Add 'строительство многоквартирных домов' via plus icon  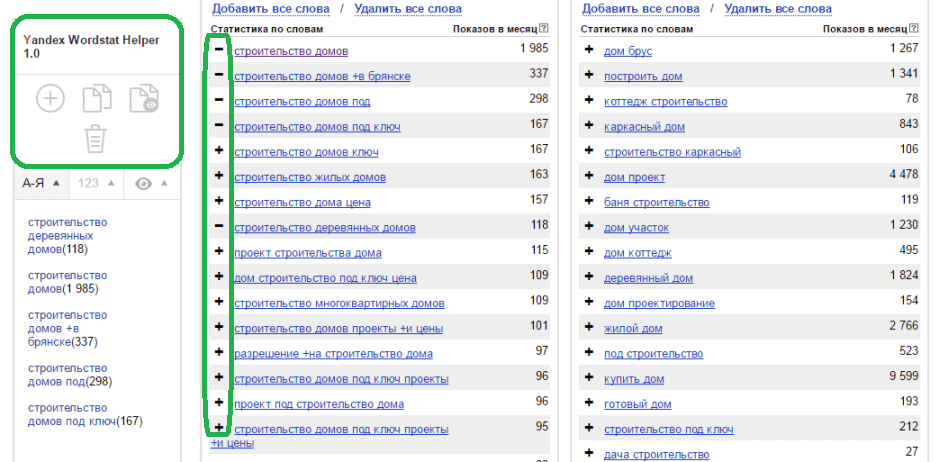[219, 301]
